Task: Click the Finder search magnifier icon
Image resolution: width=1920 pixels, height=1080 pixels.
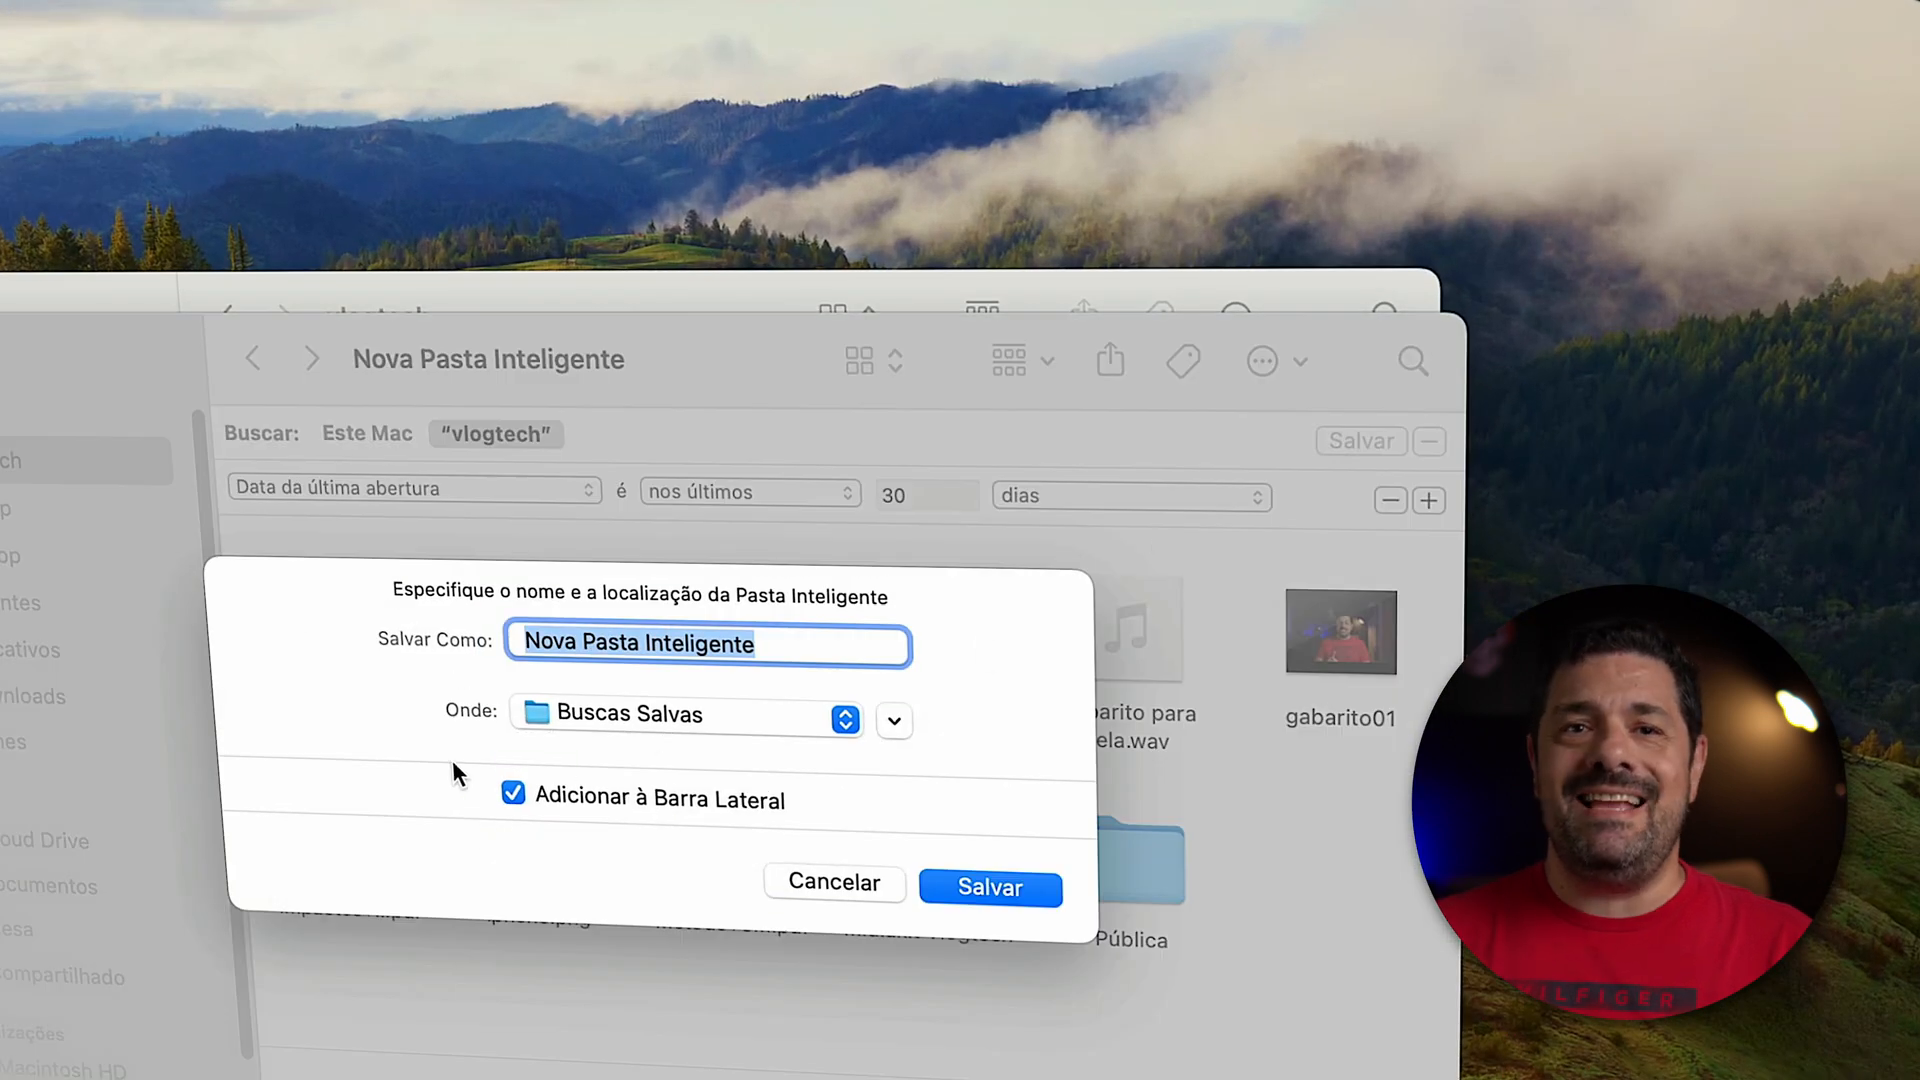Action: click(x=1413, y=362)
